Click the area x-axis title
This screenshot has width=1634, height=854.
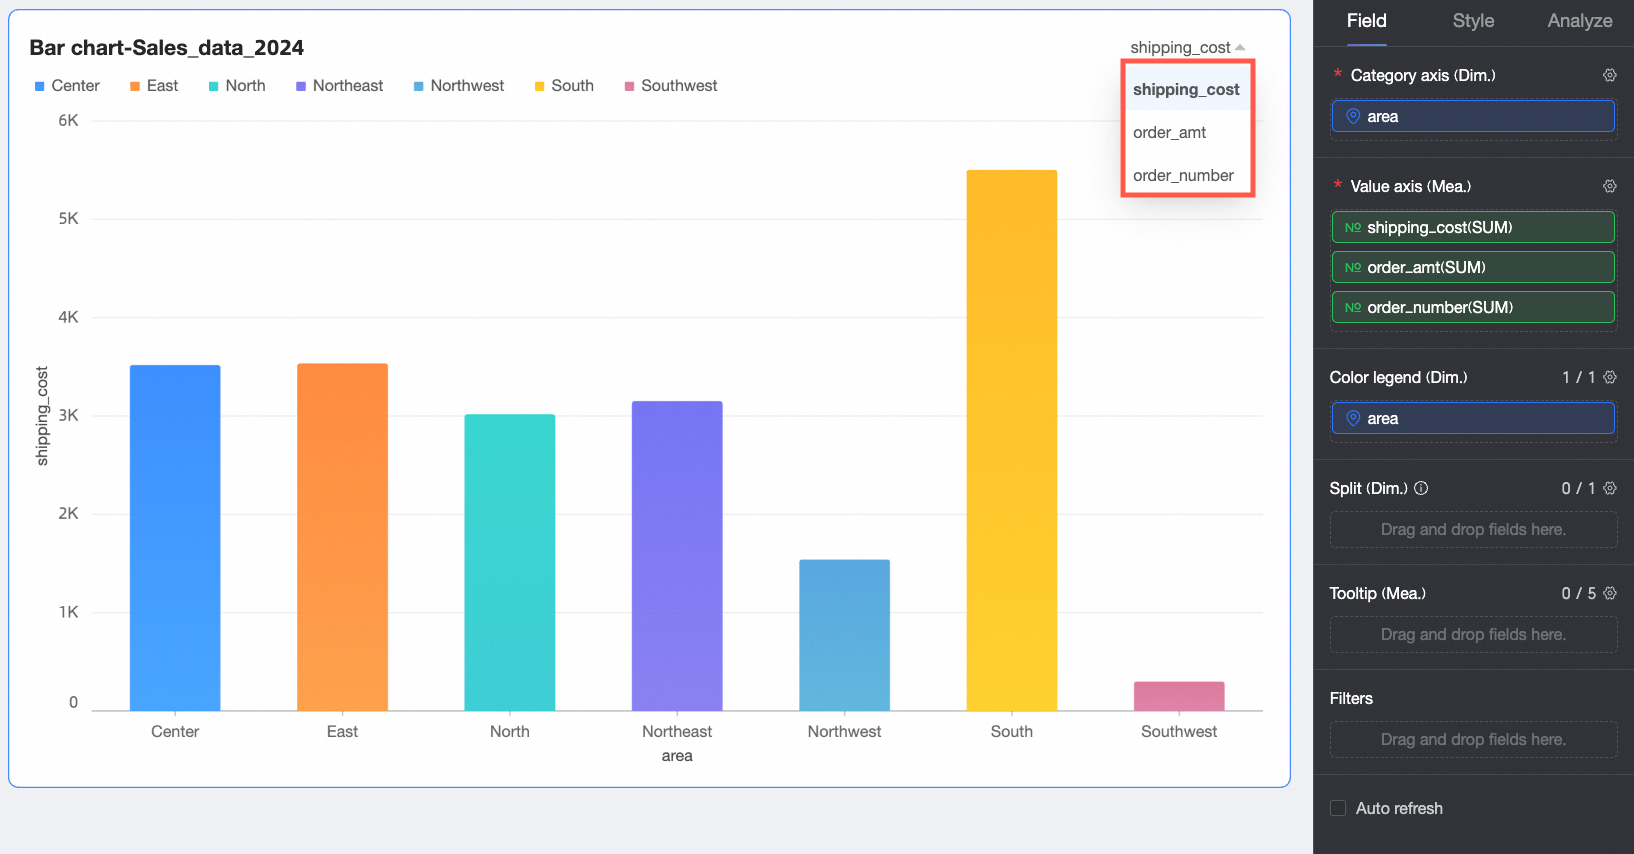677,756
